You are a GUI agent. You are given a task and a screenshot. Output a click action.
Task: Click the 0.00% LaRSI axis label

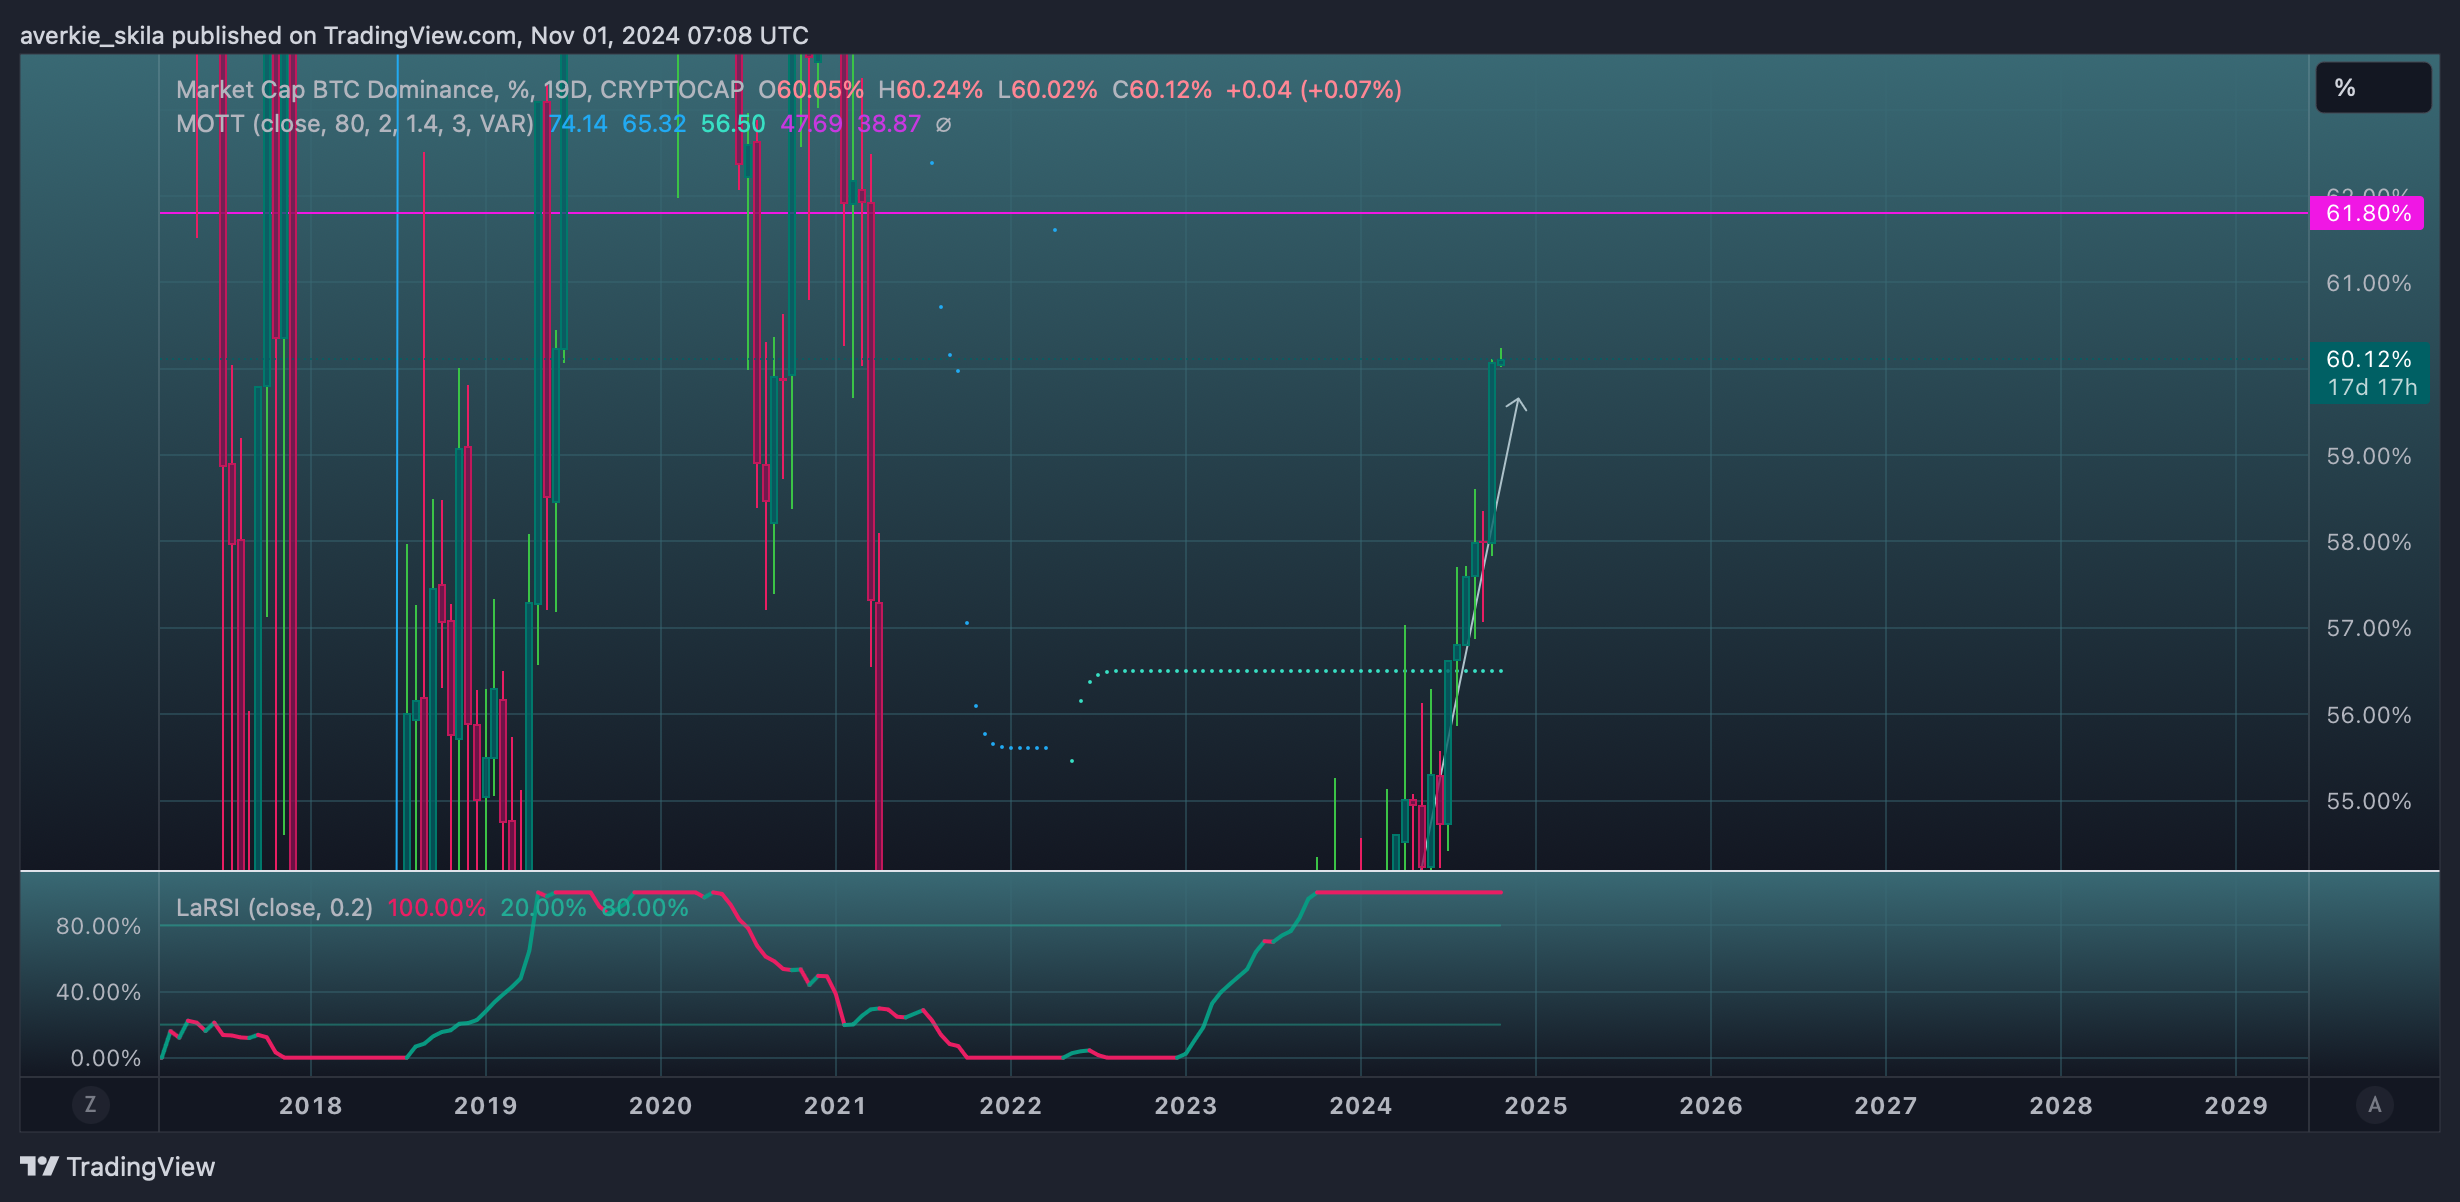click(x=105, y=1058)
